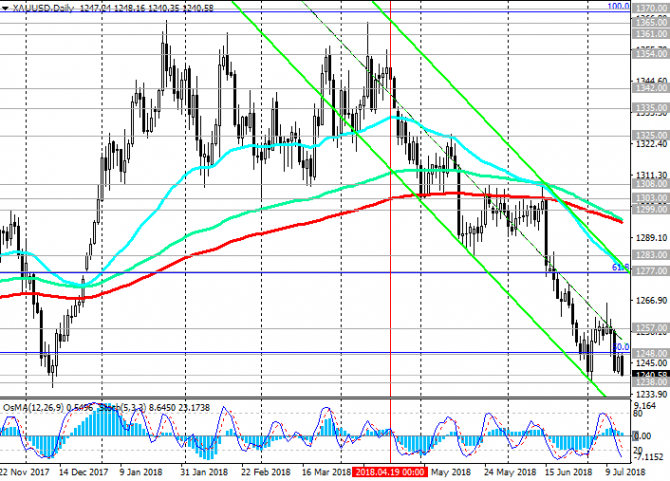The image size is (670, 481).
Task: Click the 1361.00 price level label
Action: 650,34
